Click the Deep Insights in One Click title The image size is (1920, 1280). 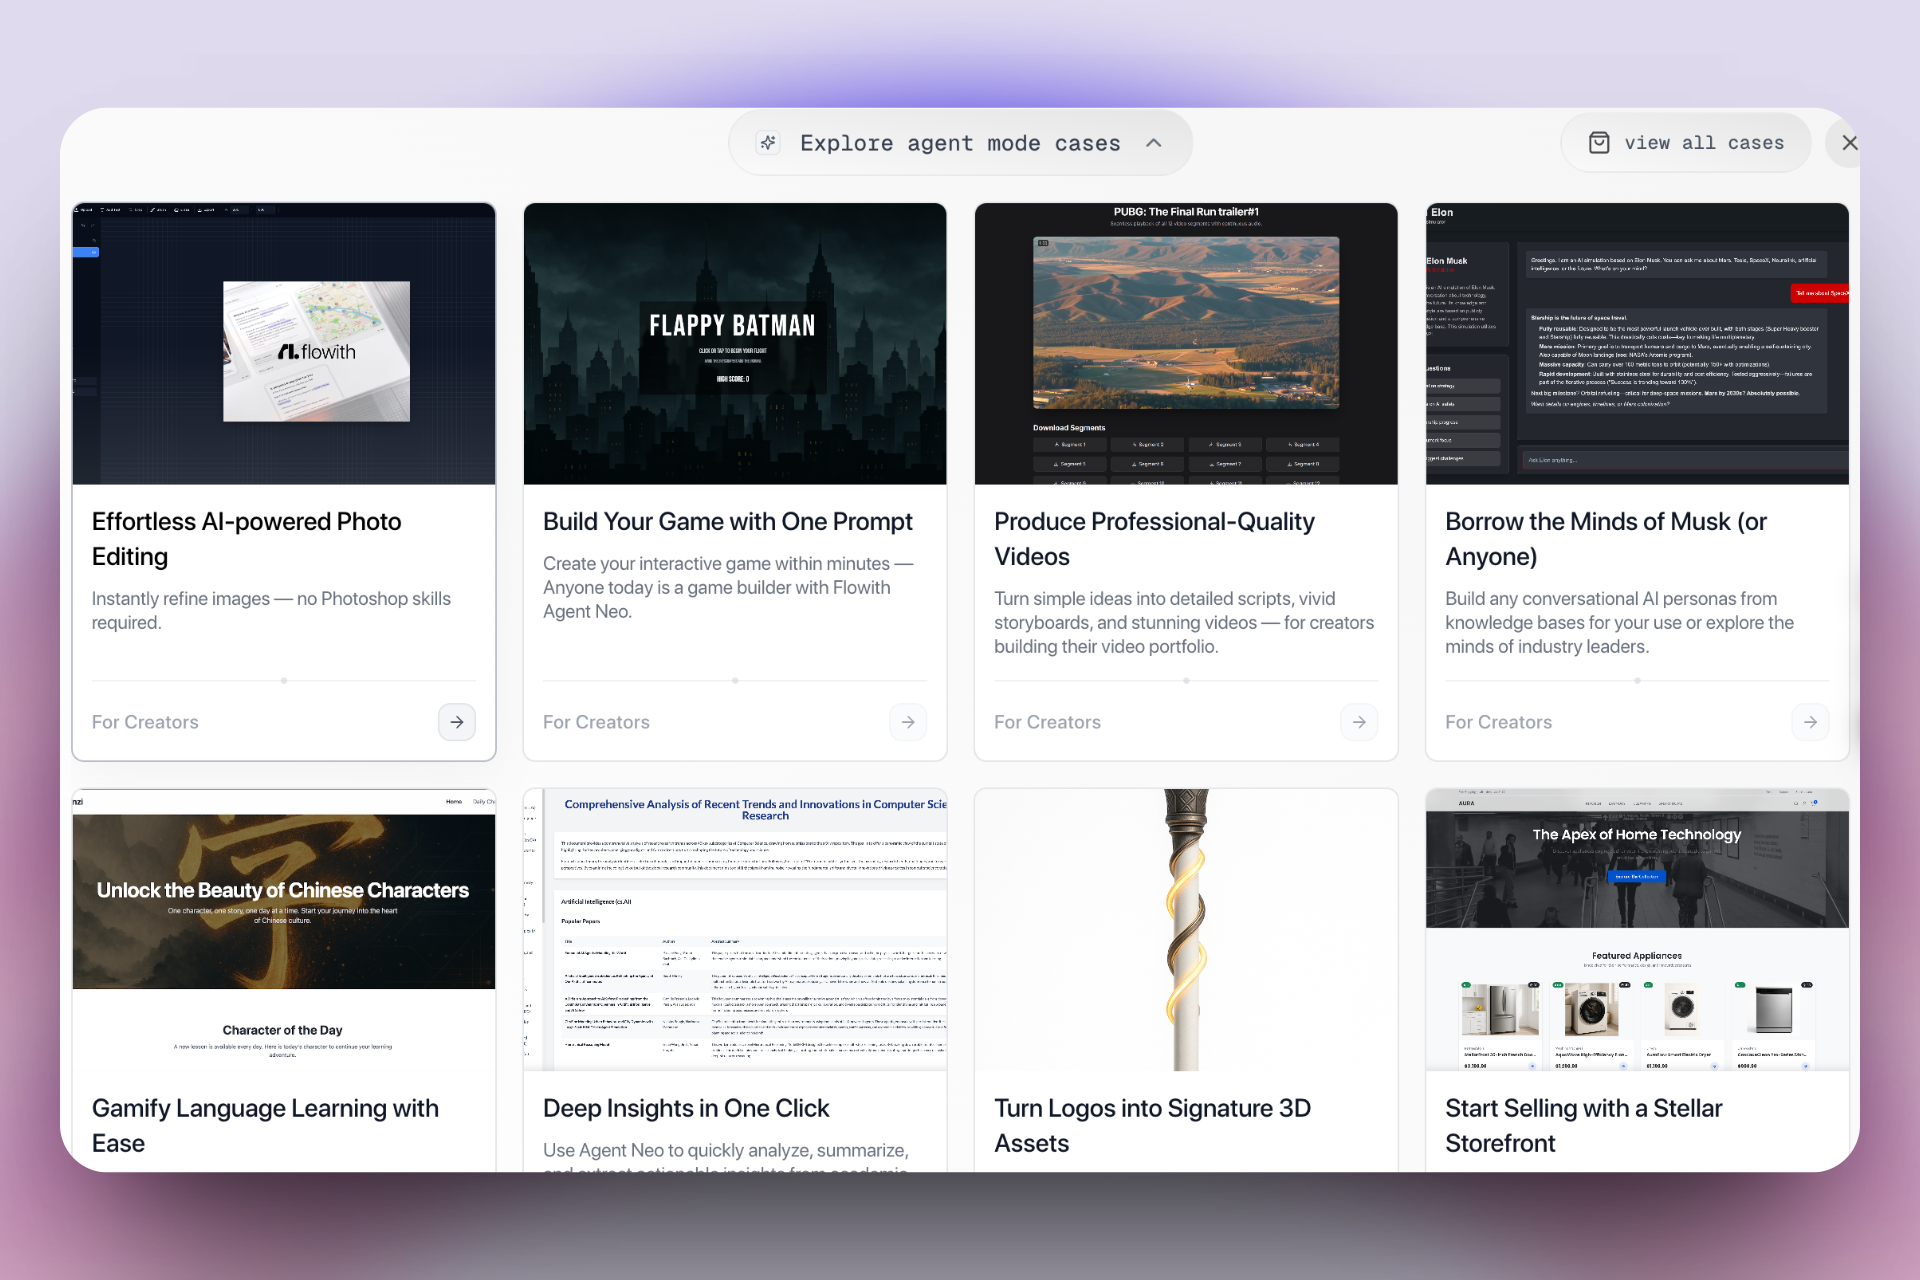pyautogui.click(x=686, y=1108)
